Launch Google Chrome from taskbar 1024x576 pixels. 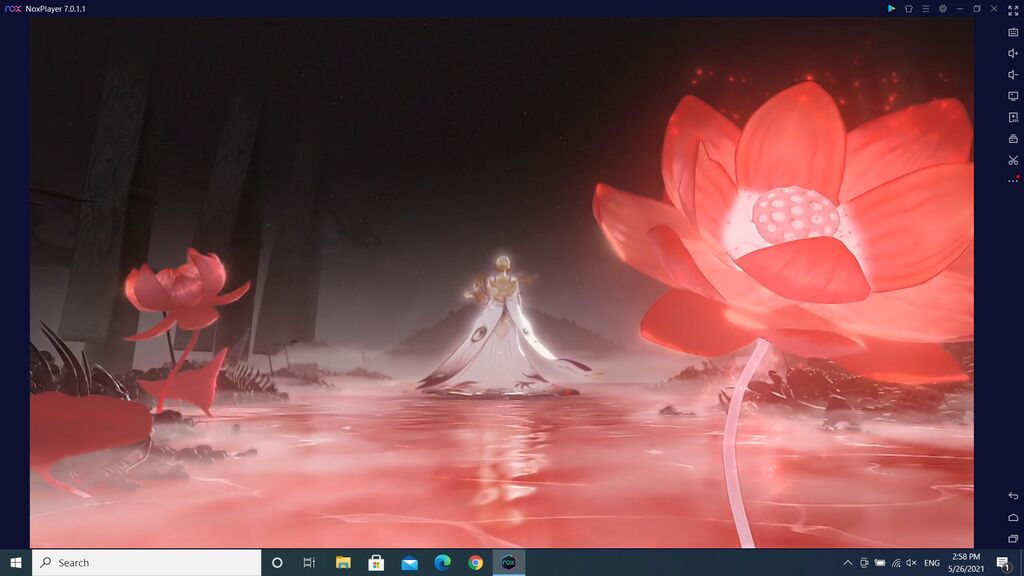click(475, 562)
